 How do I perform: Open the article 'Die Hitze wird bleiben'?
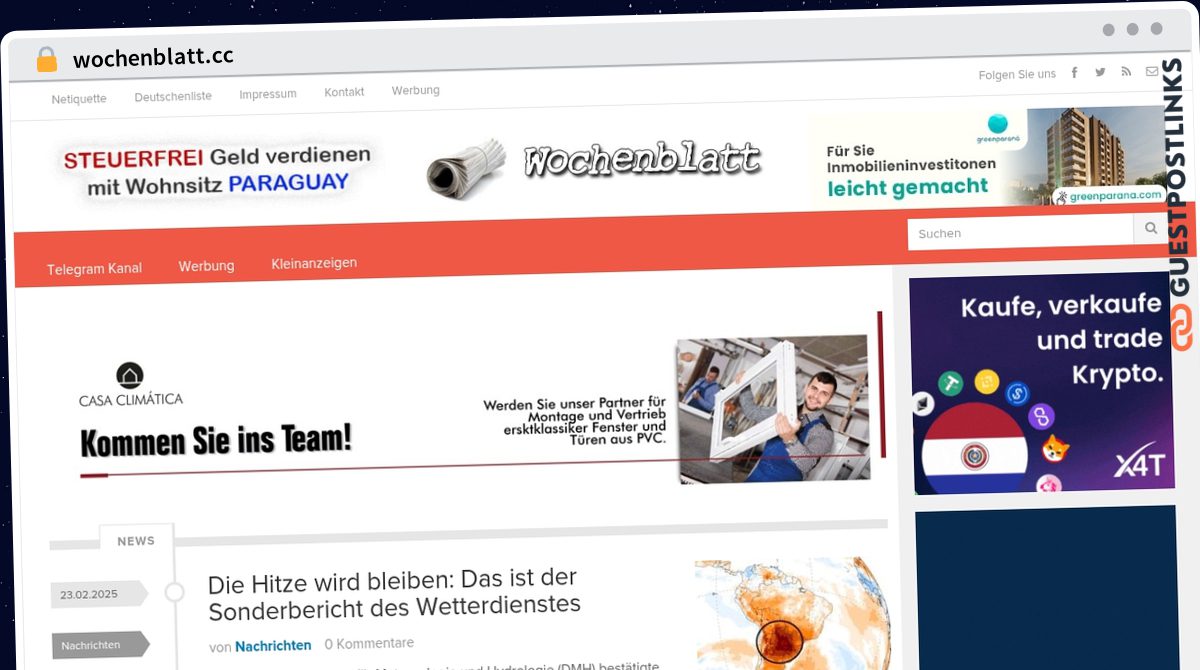pos(394,592)
